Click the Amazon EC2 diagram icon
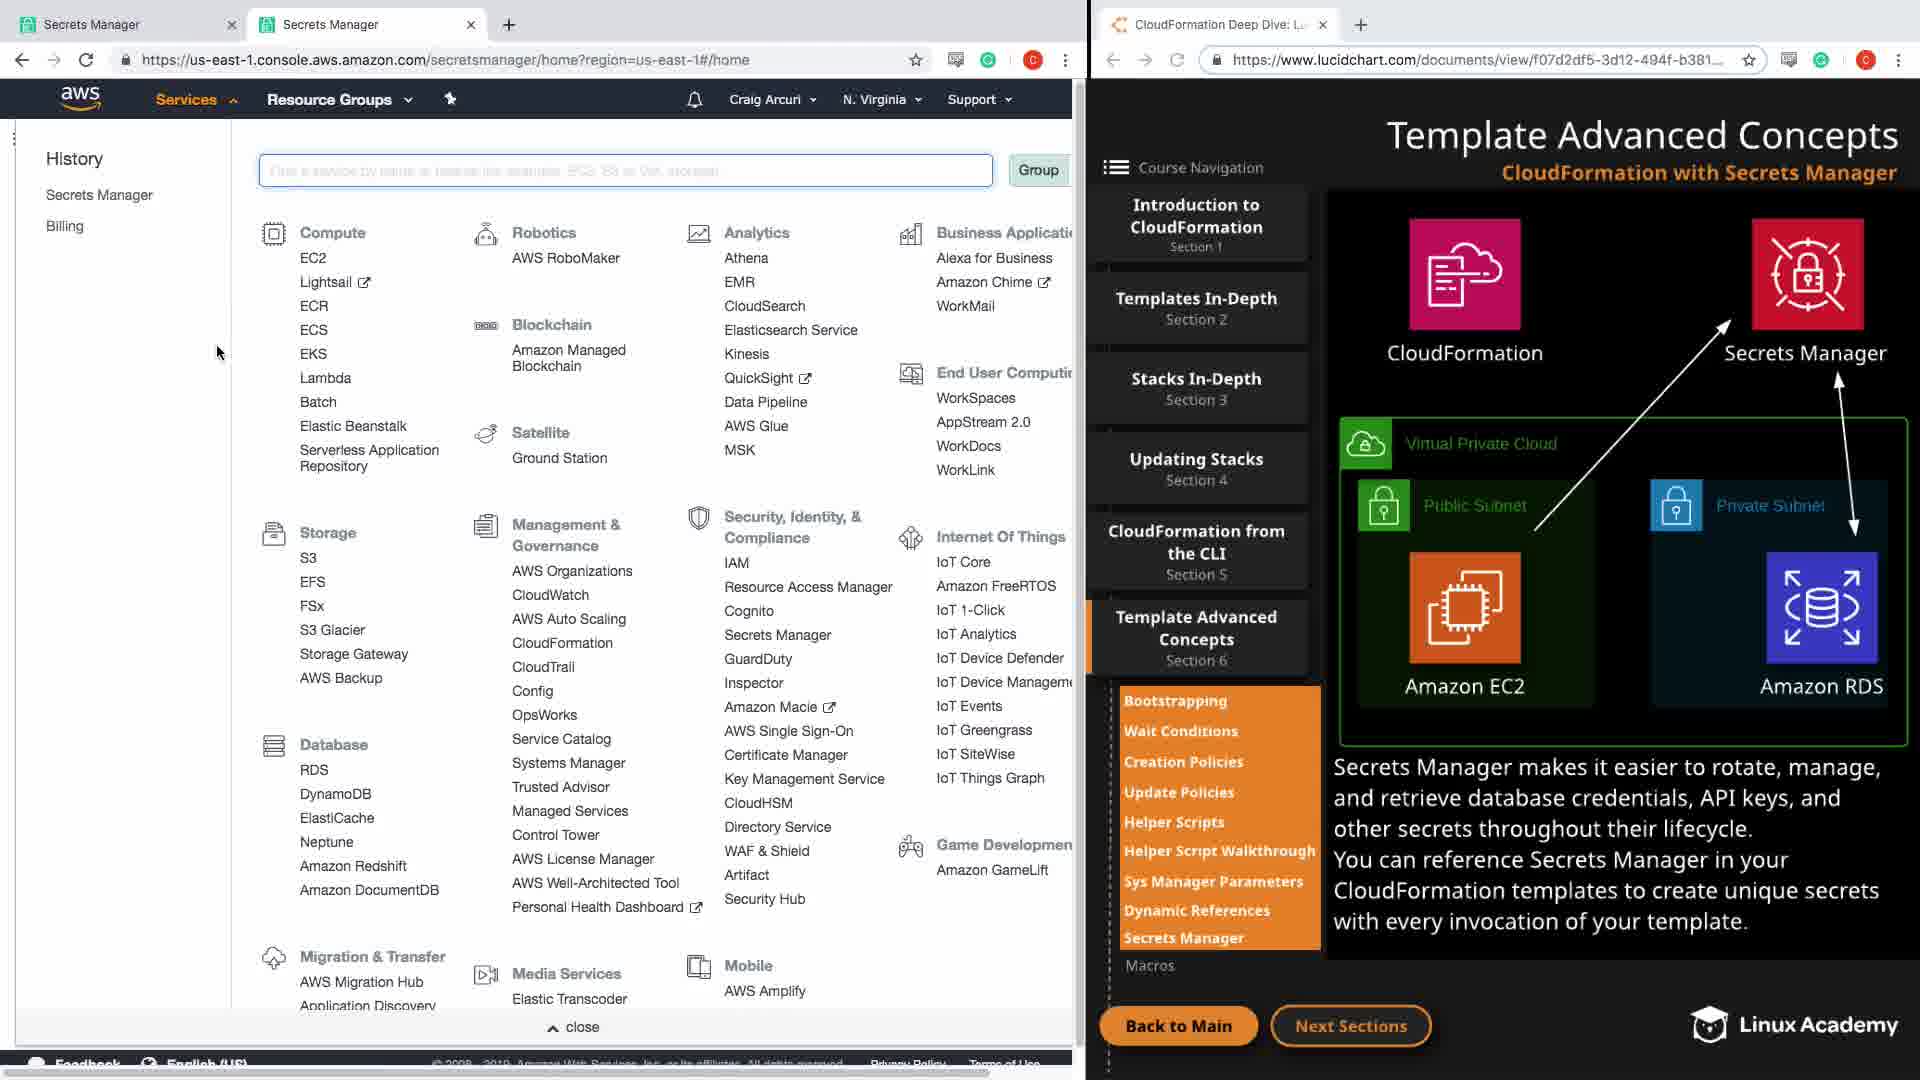 pos(1464,608)
